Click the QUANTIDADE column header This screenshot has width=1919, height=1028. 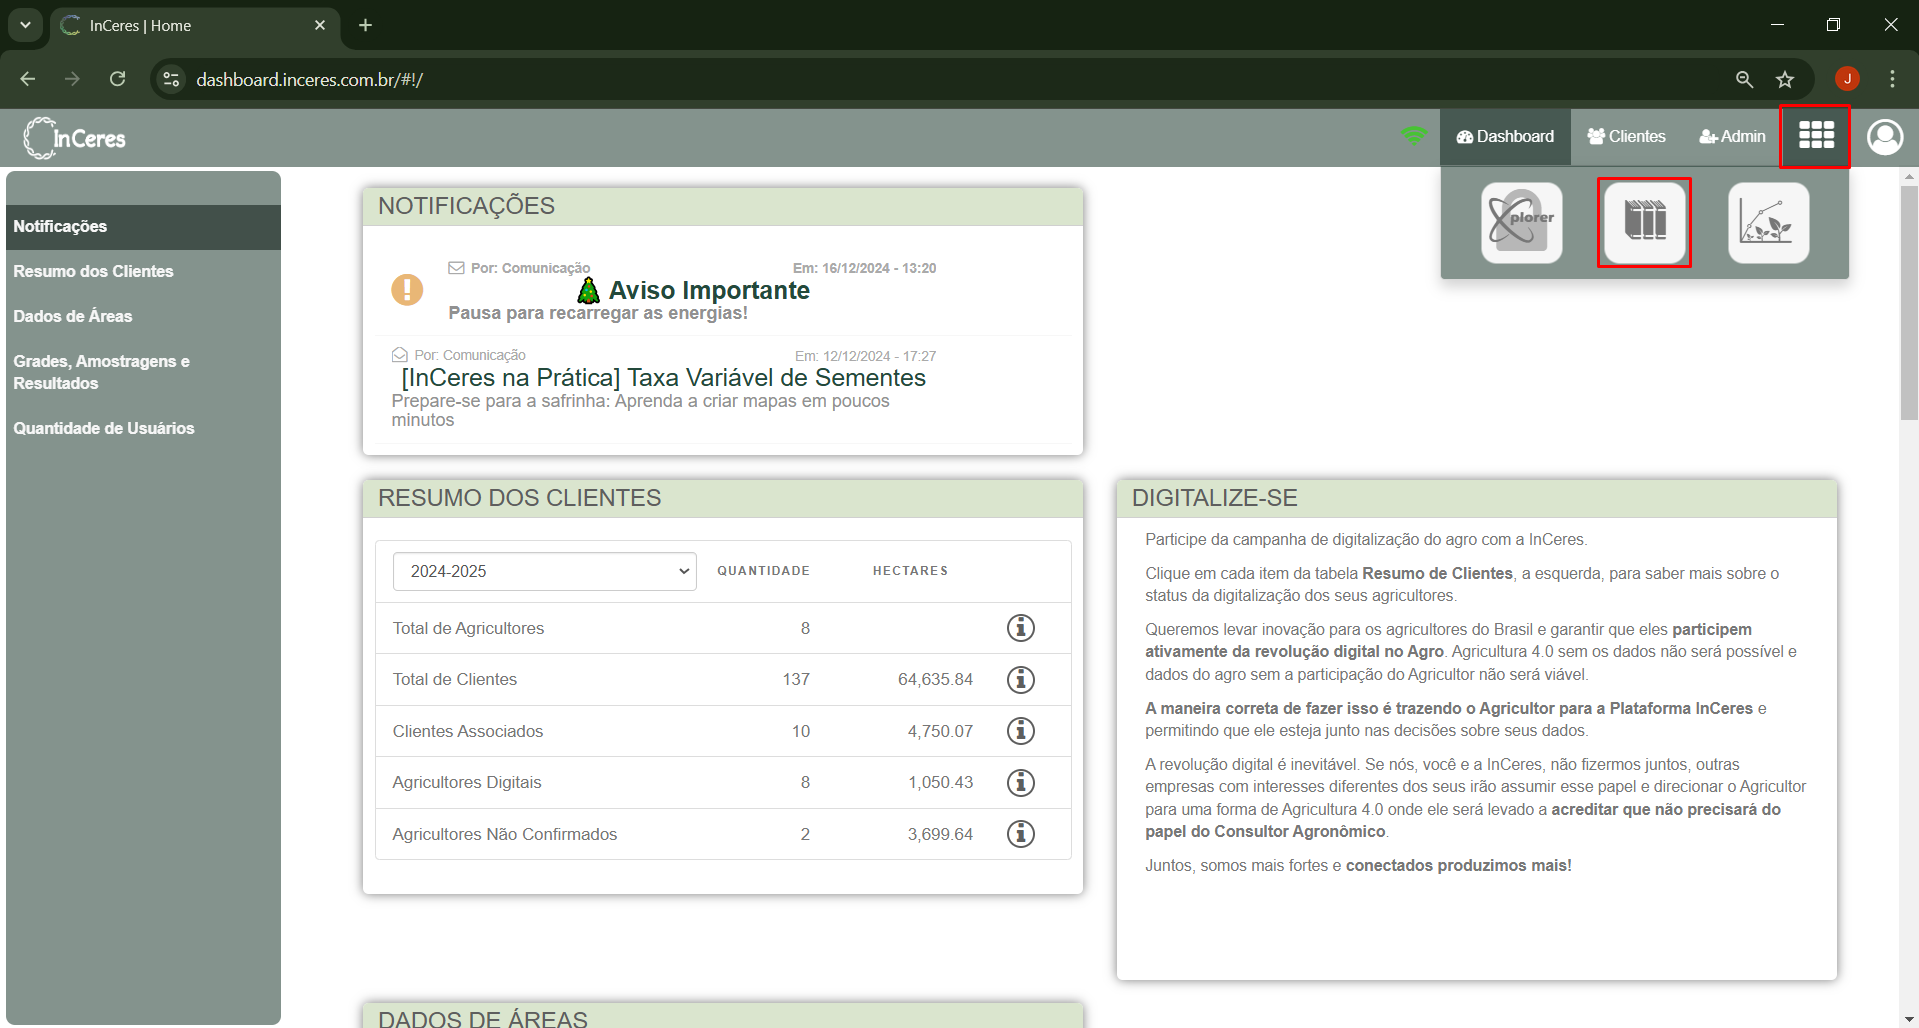pos(763,571)
